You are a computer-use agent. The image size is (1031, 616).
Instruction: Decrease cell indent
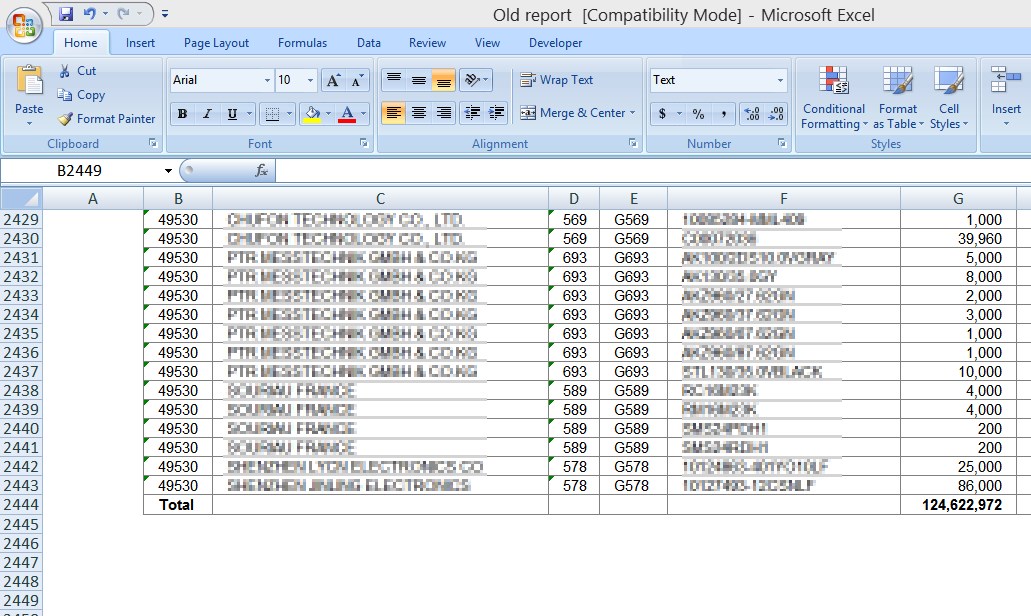(472, 113)
